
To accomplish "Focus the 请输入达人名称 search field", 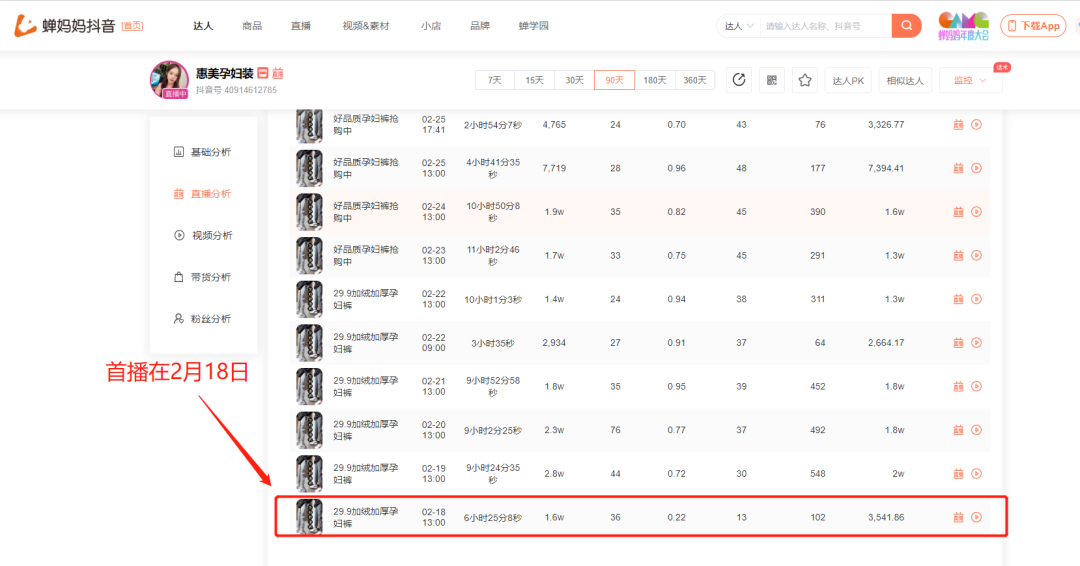I will [825, 26].
